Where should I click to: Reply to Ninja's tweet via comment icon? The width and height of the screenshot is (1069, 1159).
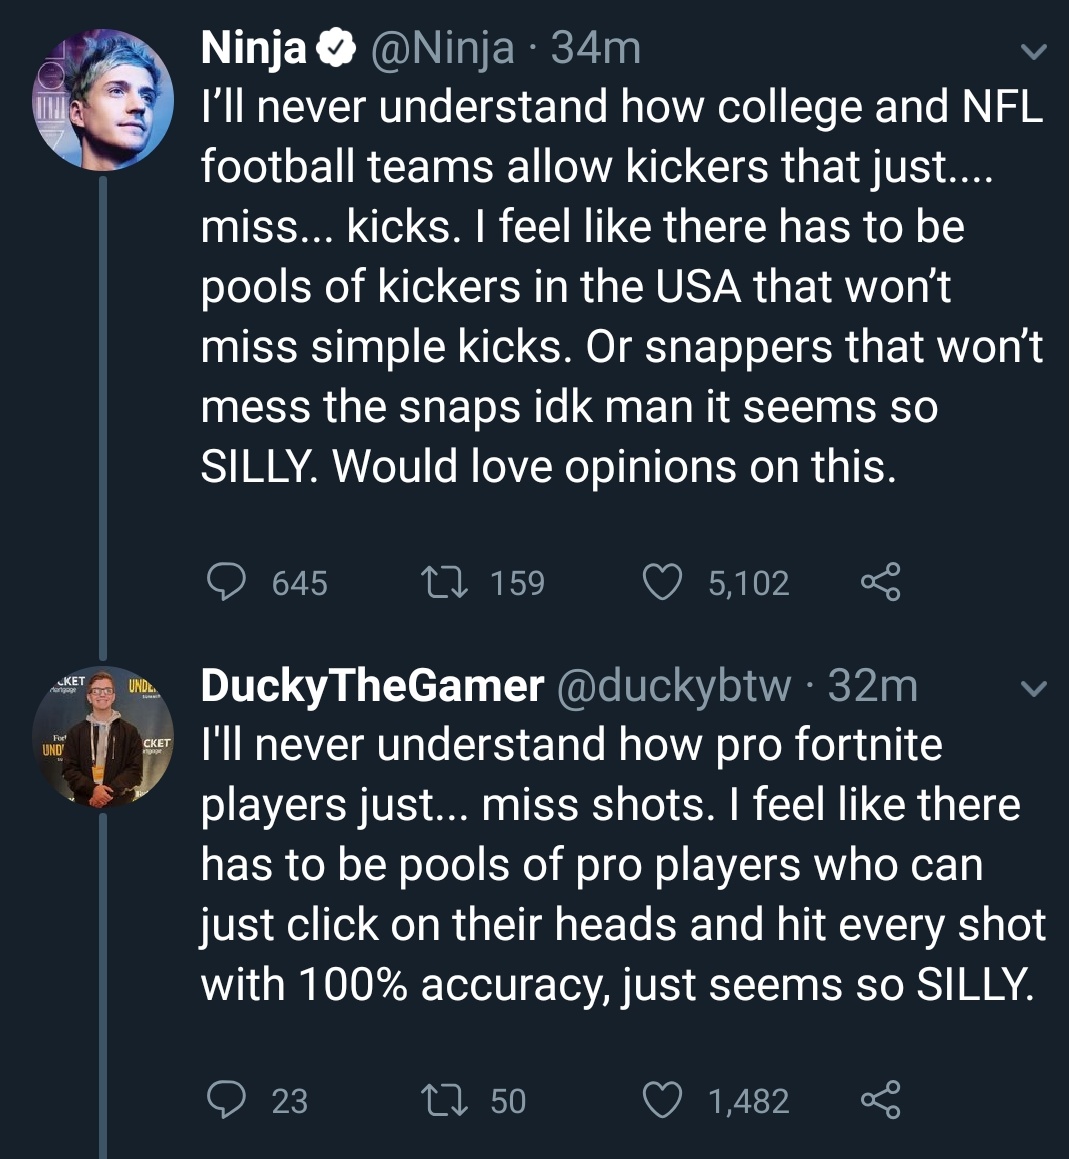tap(226, 582)
